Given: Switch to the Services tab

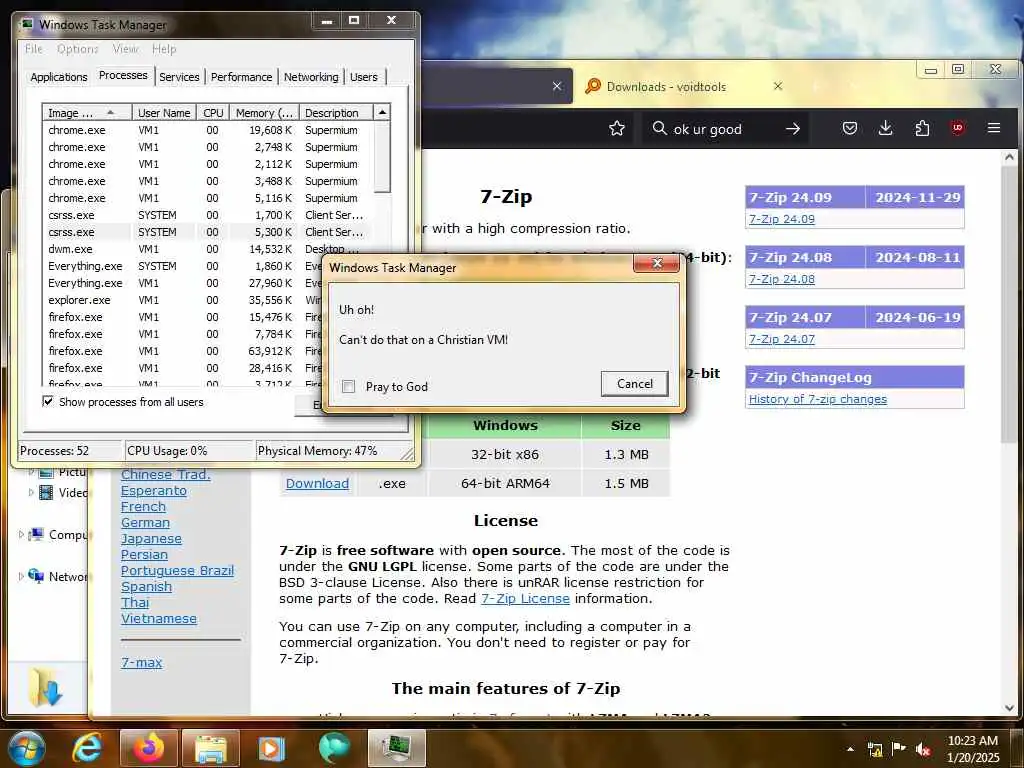Looking at the screenshot, I should point(179,77).
